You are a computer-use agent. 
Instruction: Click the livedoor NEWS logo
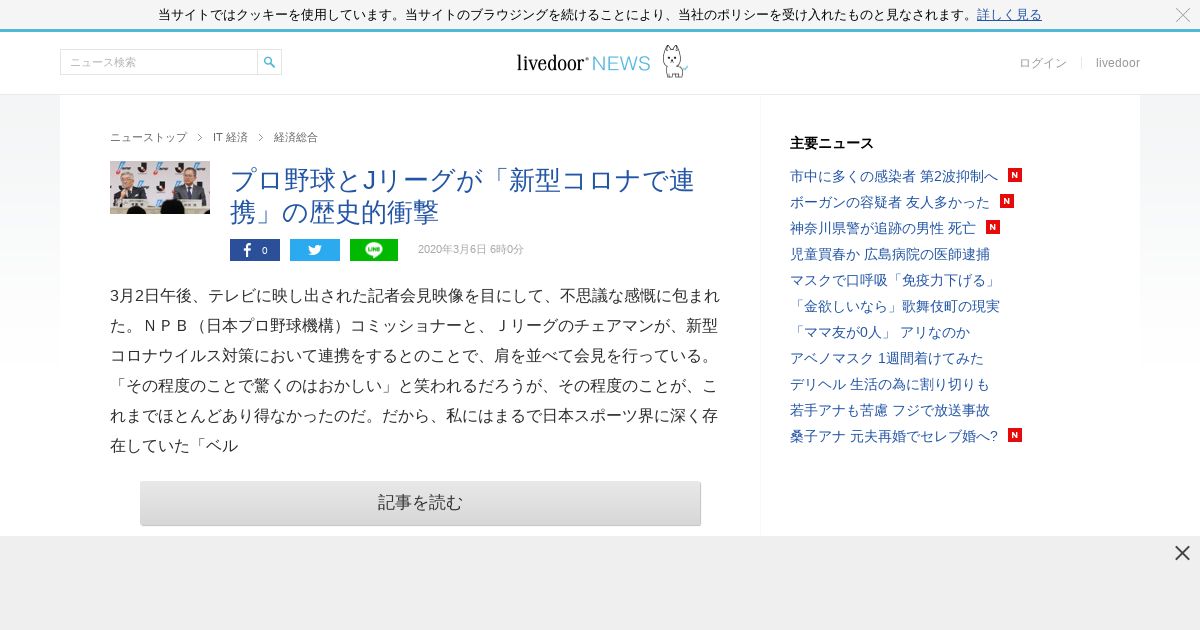(x=583, y=63)
